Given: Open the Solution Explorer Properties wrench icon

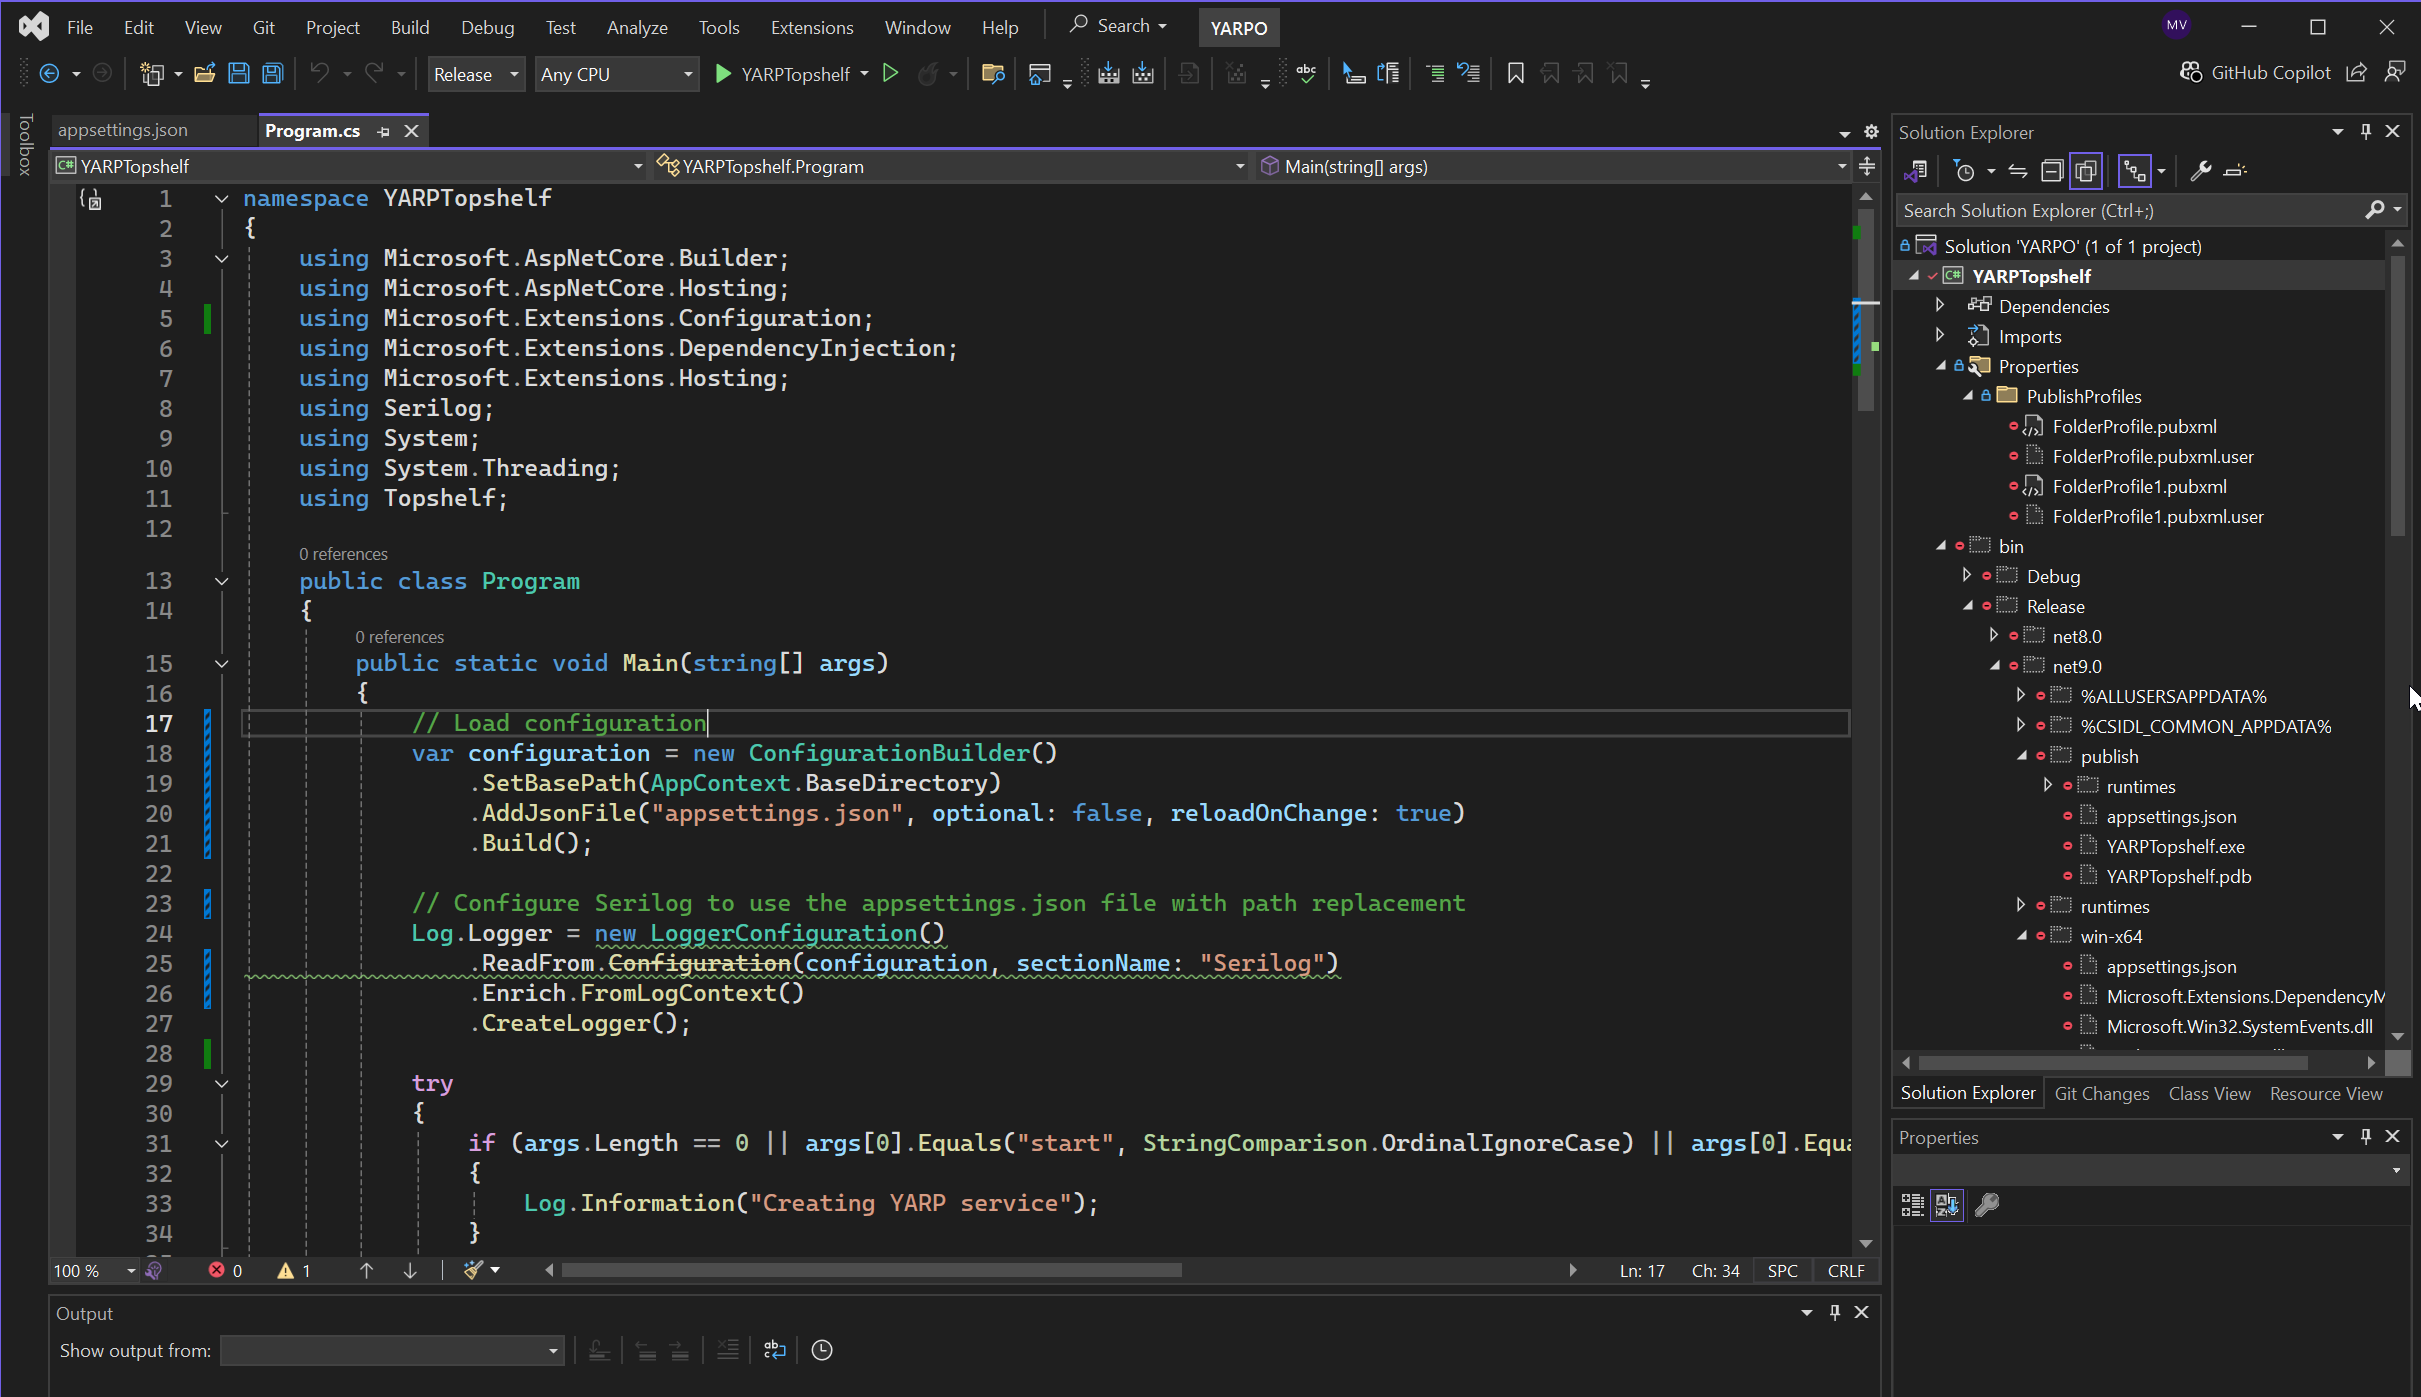Looking at the screenshot, I should point(2200,171).
